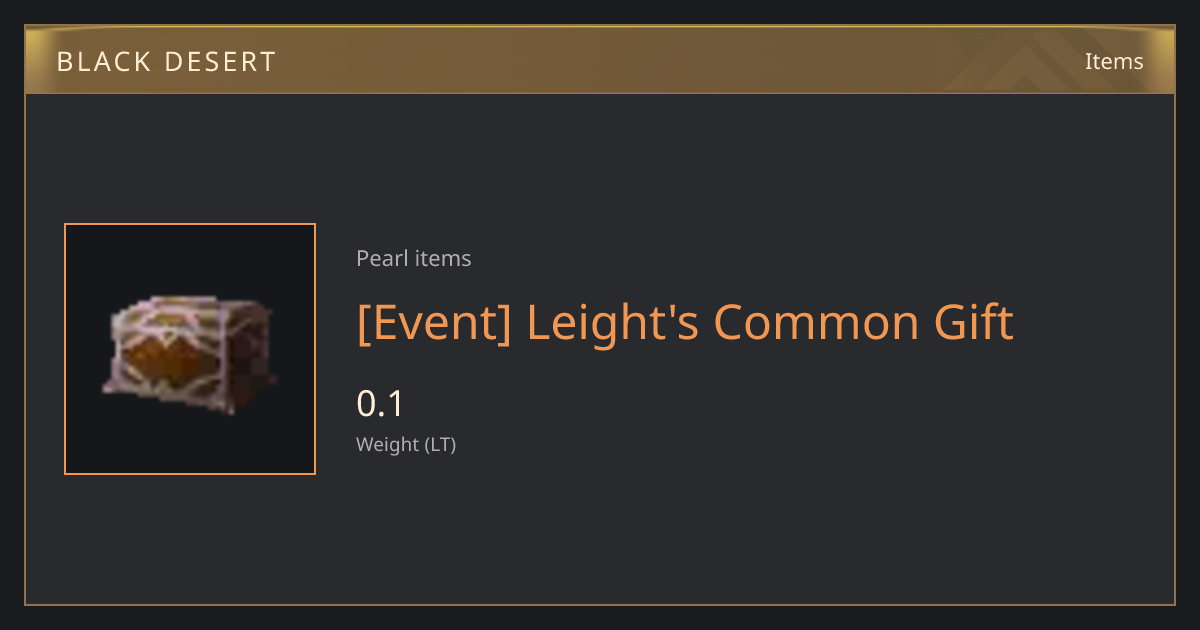
Task: Open the BLACK DESERT header title
Action: pos(166,62)
